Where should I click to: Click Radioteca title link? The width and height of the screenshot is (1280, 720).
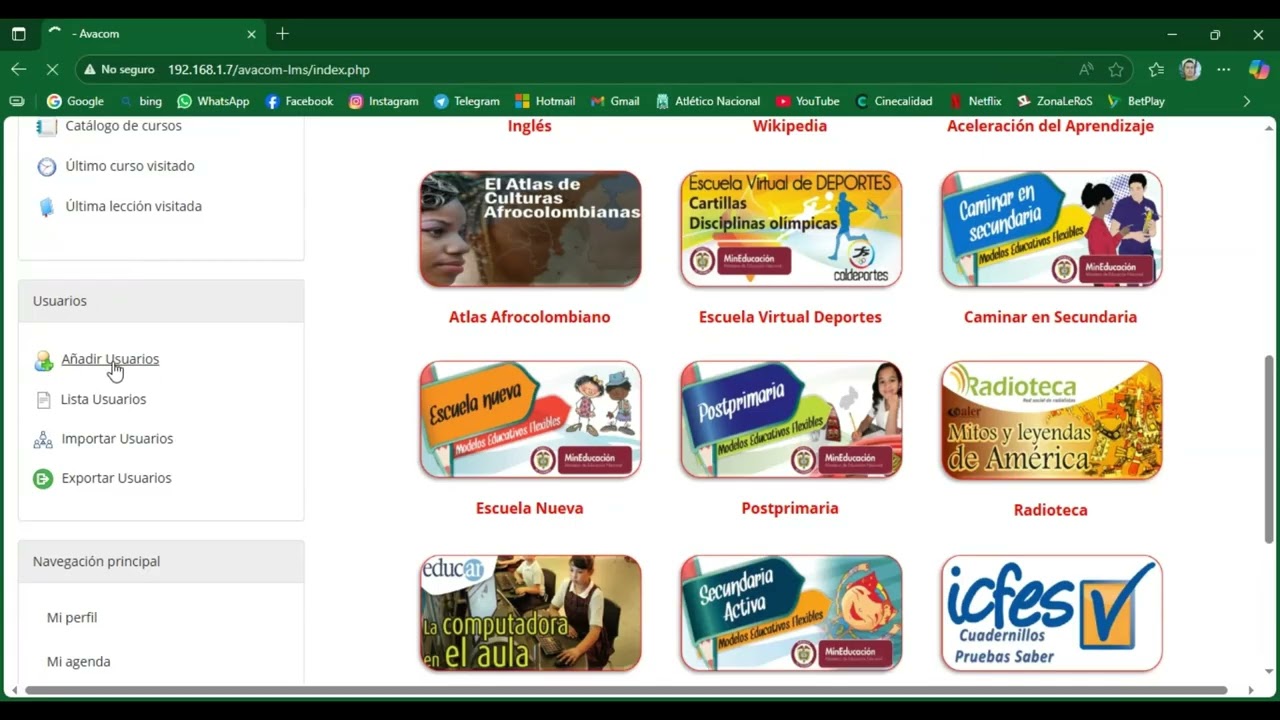point(1050,510)
